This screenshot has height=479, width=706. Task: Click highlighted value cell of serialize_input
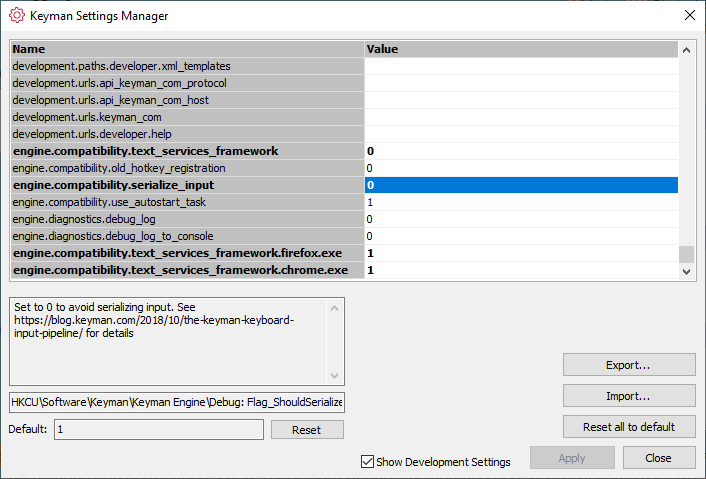point(521,185)
